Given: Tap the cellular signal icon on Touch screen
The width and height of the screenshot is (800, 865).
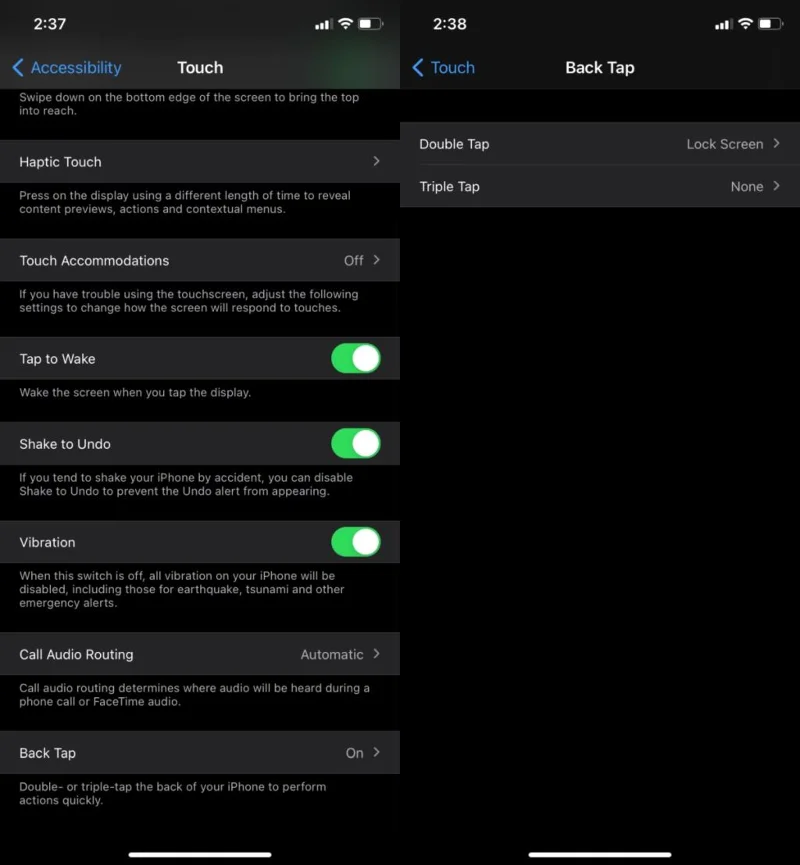Looking at the screenshot, I should 323,24.
